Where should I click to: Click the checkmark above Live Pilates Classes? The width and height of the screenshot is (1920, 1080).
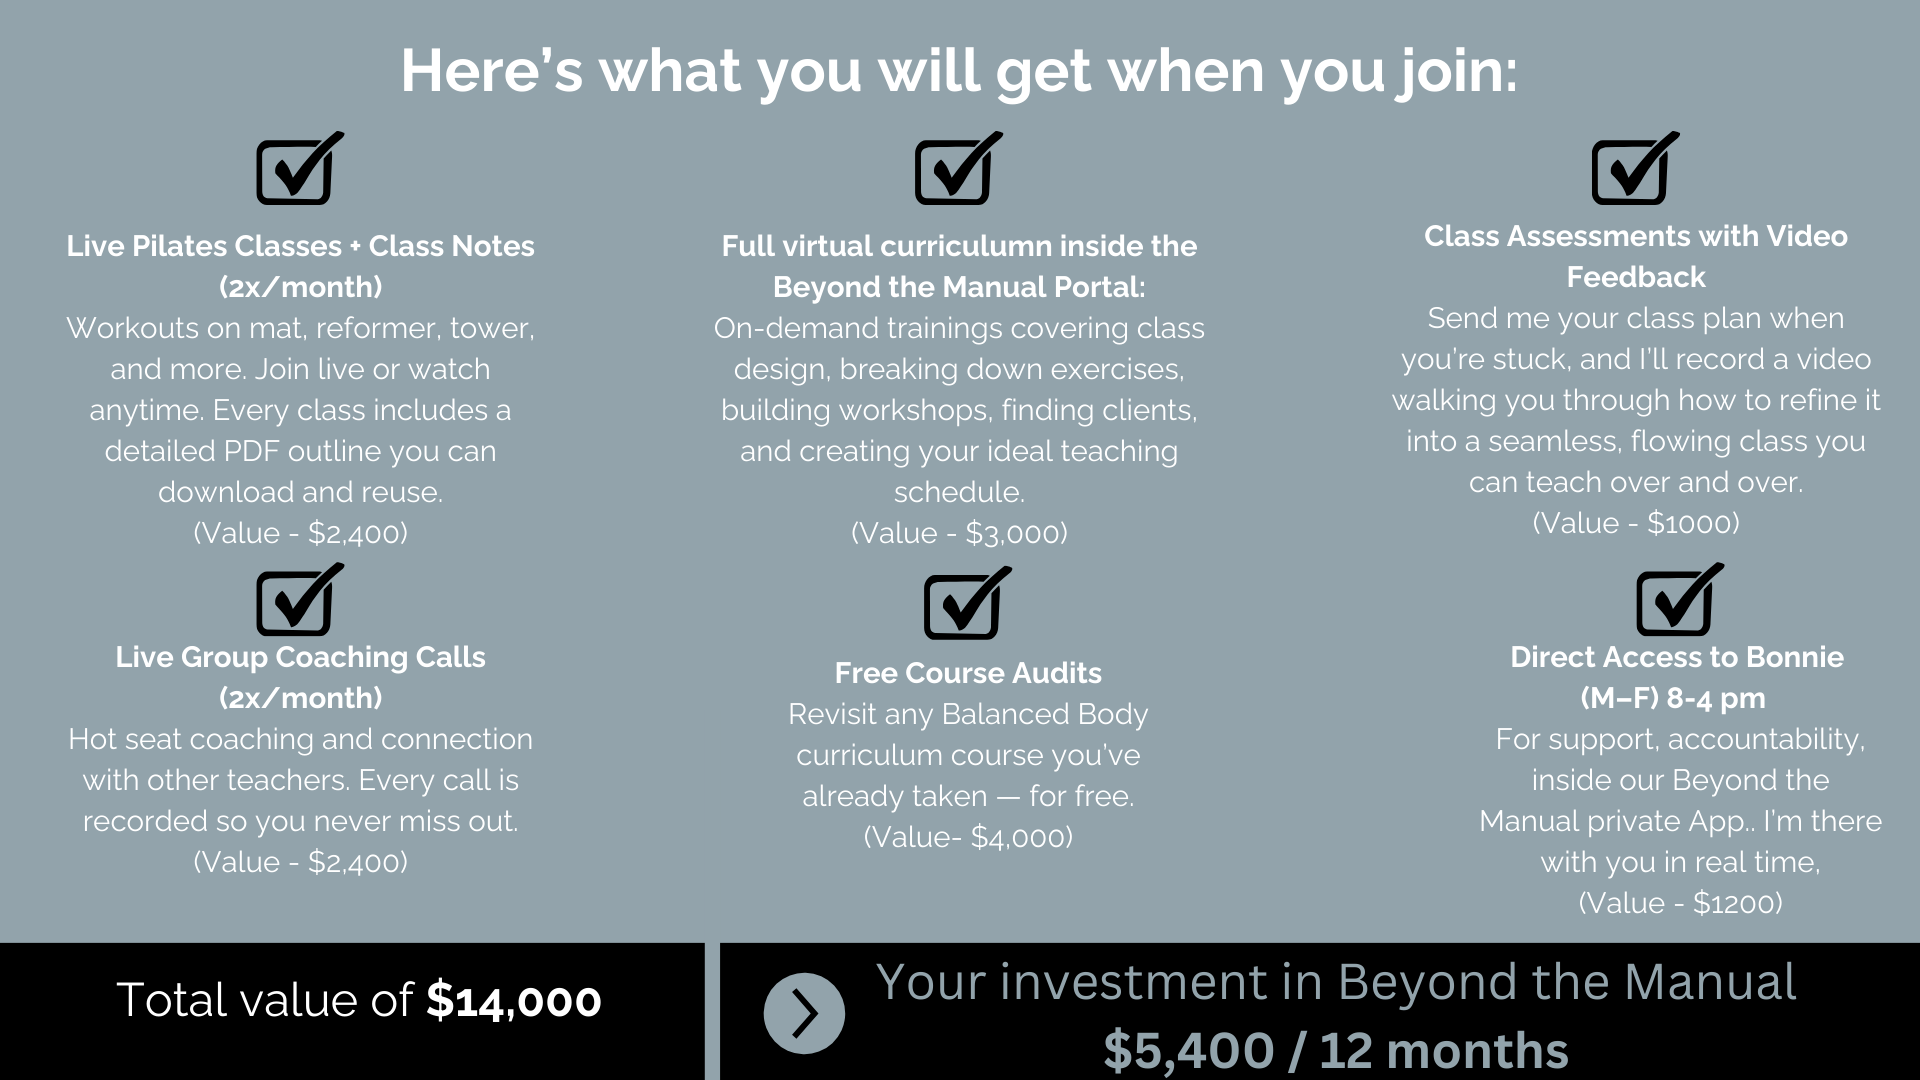[x=298, y=170]
